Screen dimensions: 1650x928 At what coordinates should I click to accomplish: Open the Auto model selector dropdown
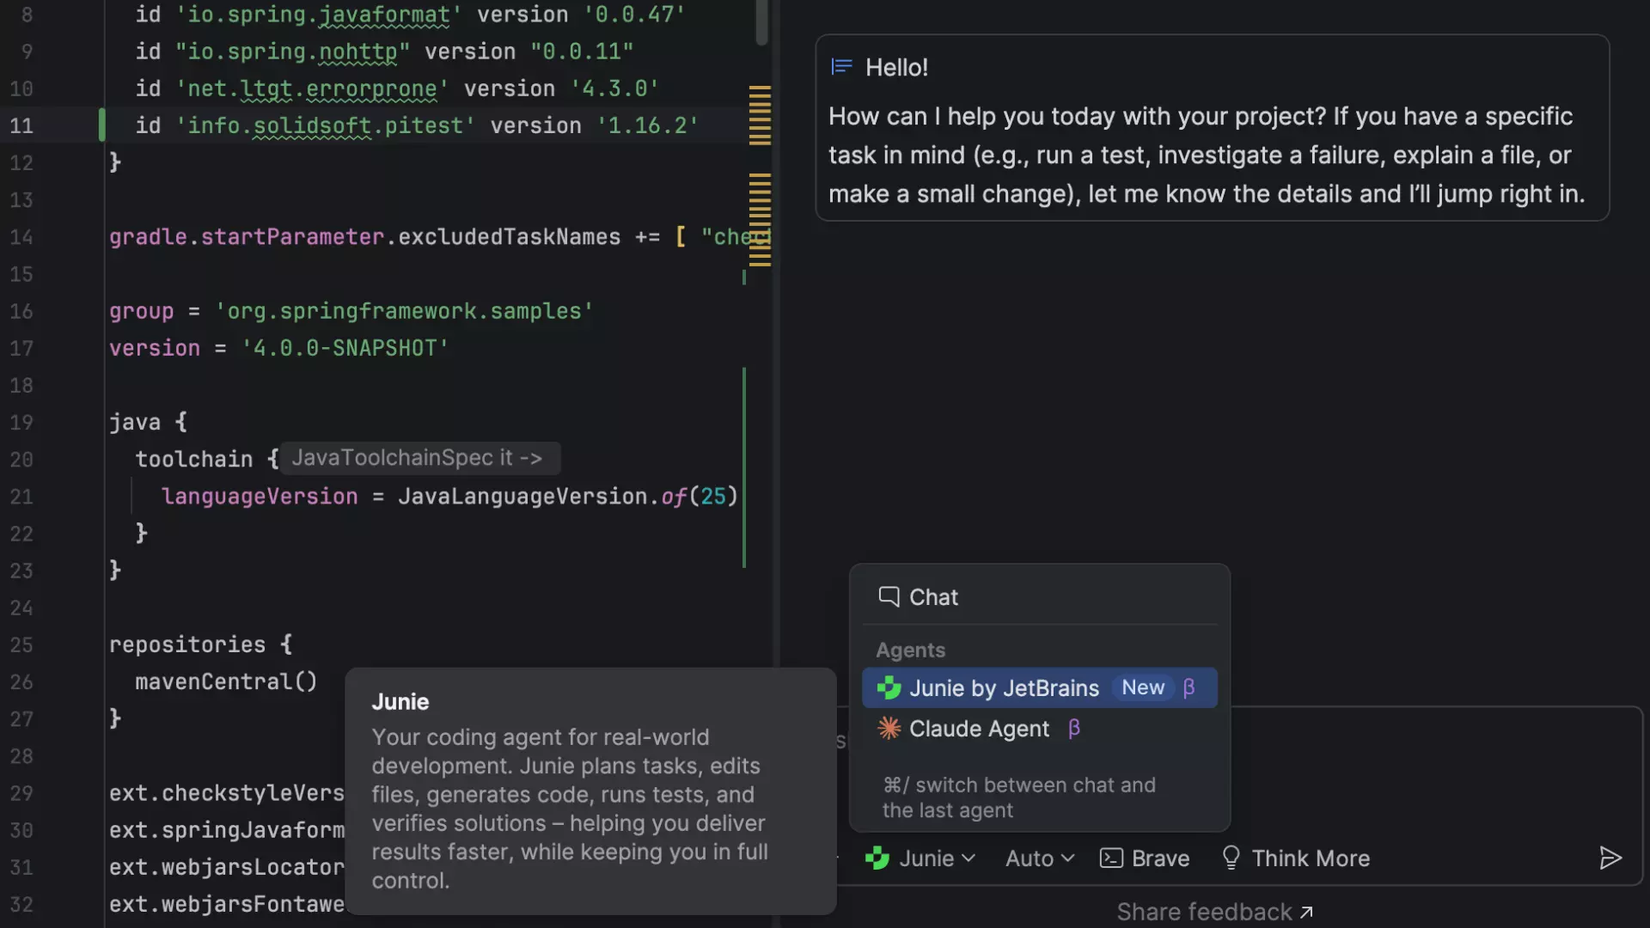click(1039, 858)
